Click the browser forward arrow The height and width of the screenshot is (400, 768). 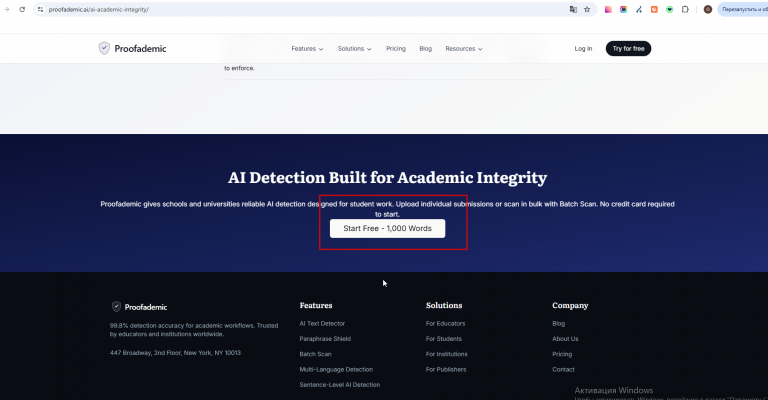[x=6, y=9]
